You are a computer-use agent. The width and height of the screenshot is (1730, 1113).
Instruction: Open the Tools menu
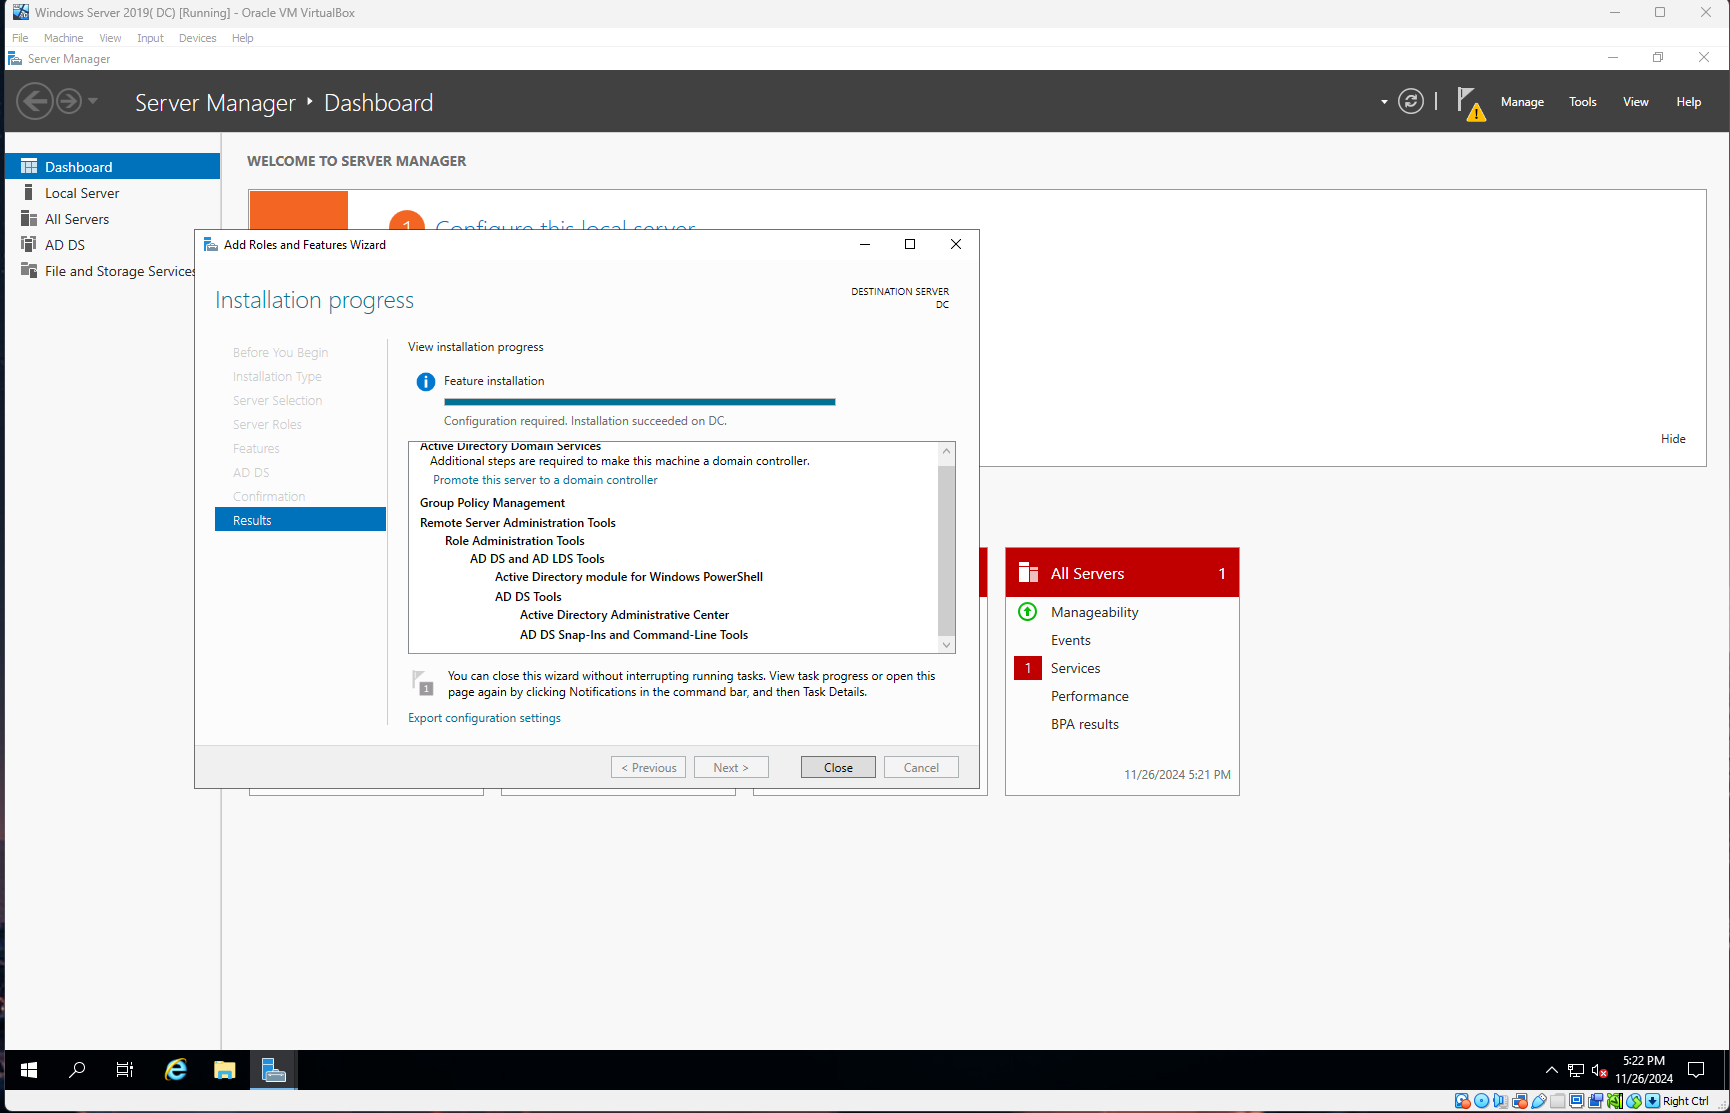pyautogui.click(x=1583, y=102)
